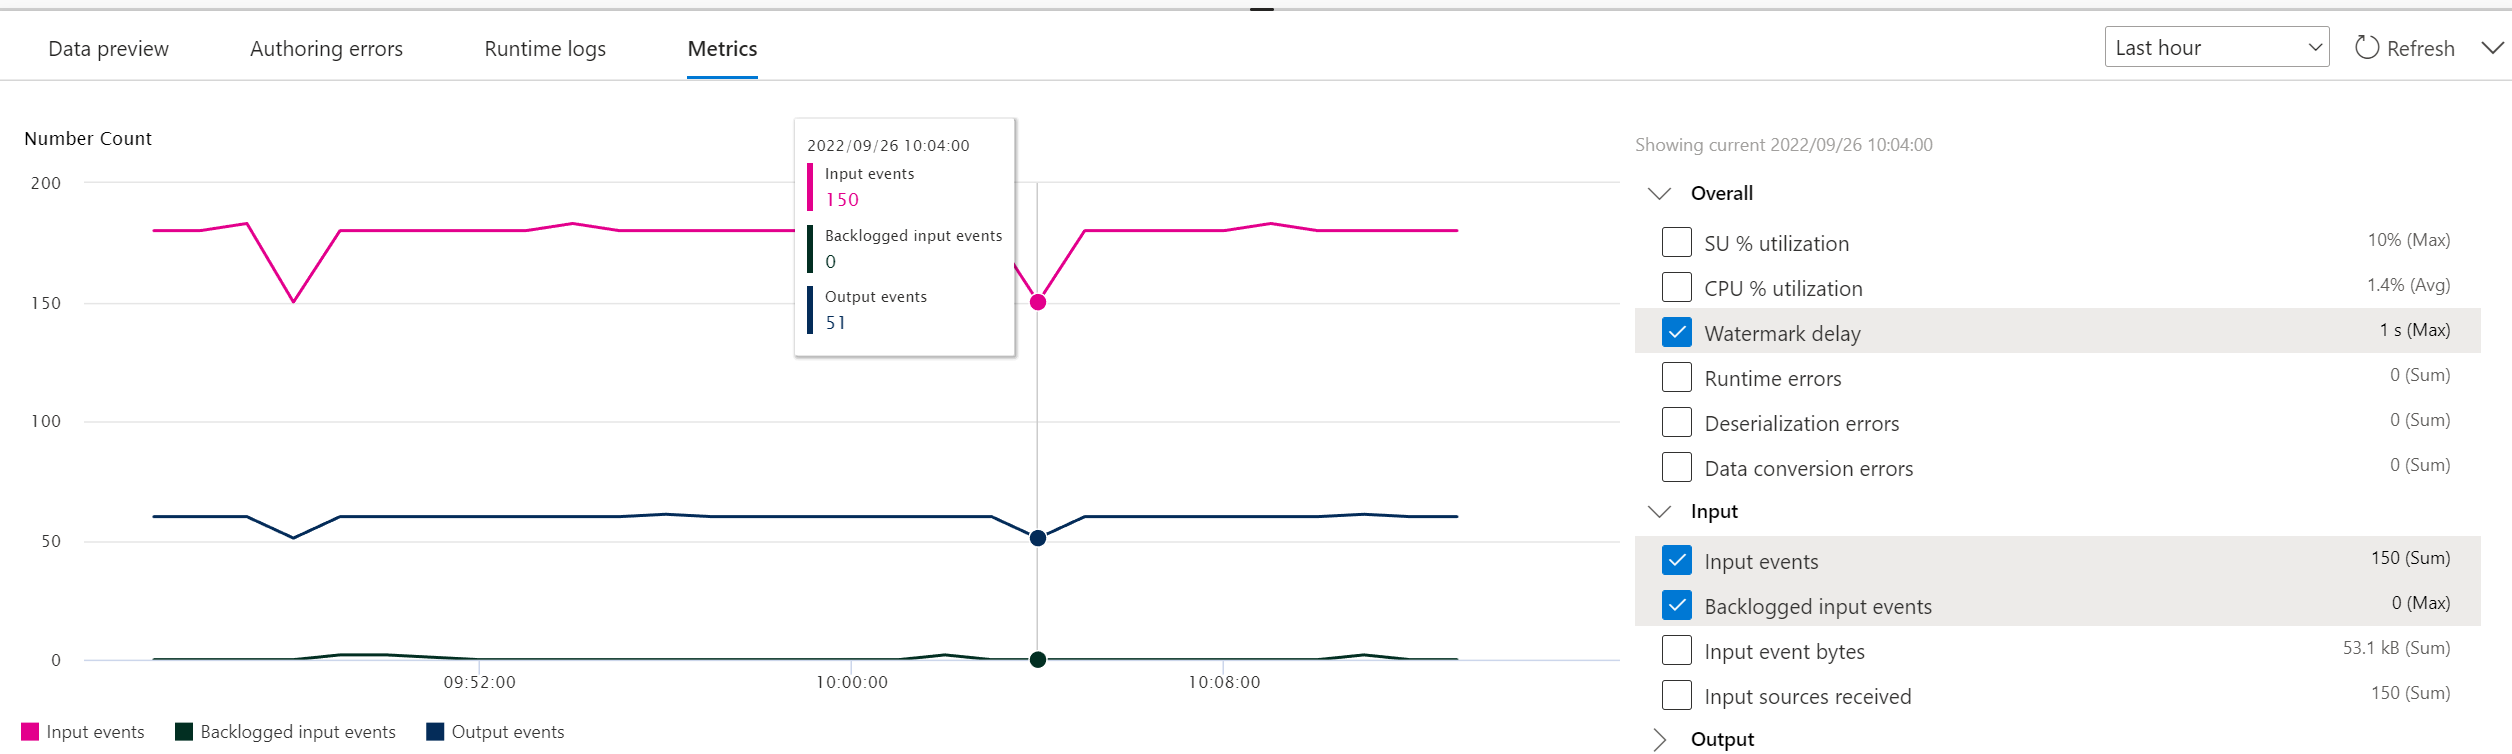Disable the Backlogged input events checkbox

pyautogui.click(x=1677, y=605)
